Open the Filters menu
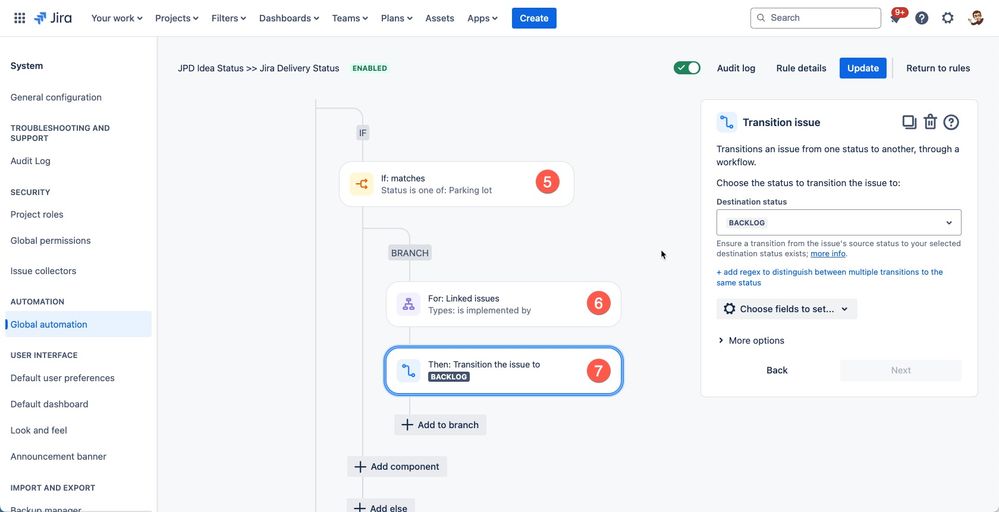Viewport: 999px width, 512px height. pos(229,18)
